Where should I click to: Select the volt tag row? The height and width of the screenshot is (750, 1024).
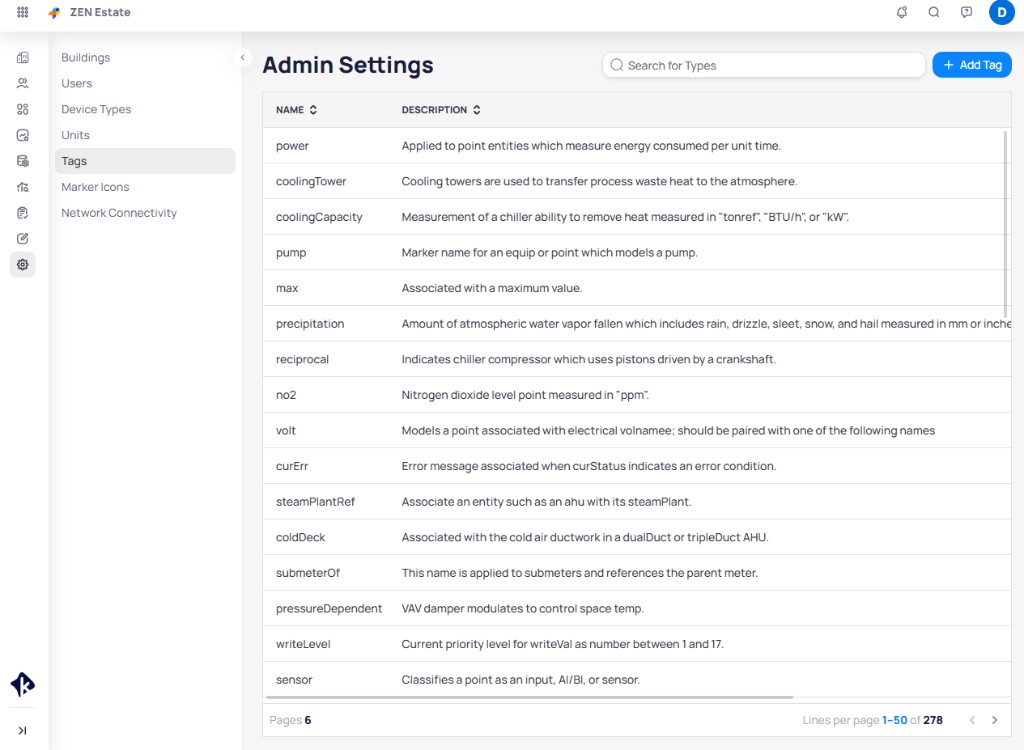point(637,431)
